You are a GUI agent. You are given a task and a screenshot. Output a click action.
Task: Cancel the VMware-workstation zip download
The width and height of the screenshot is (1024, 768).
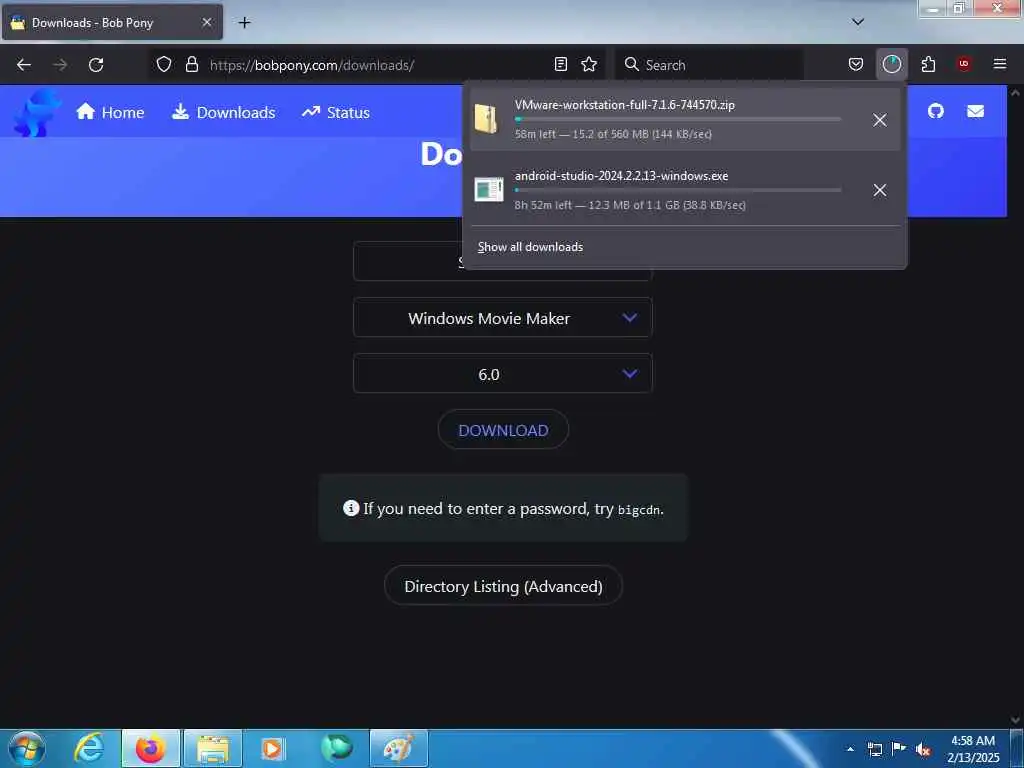(x=880, y=120)
